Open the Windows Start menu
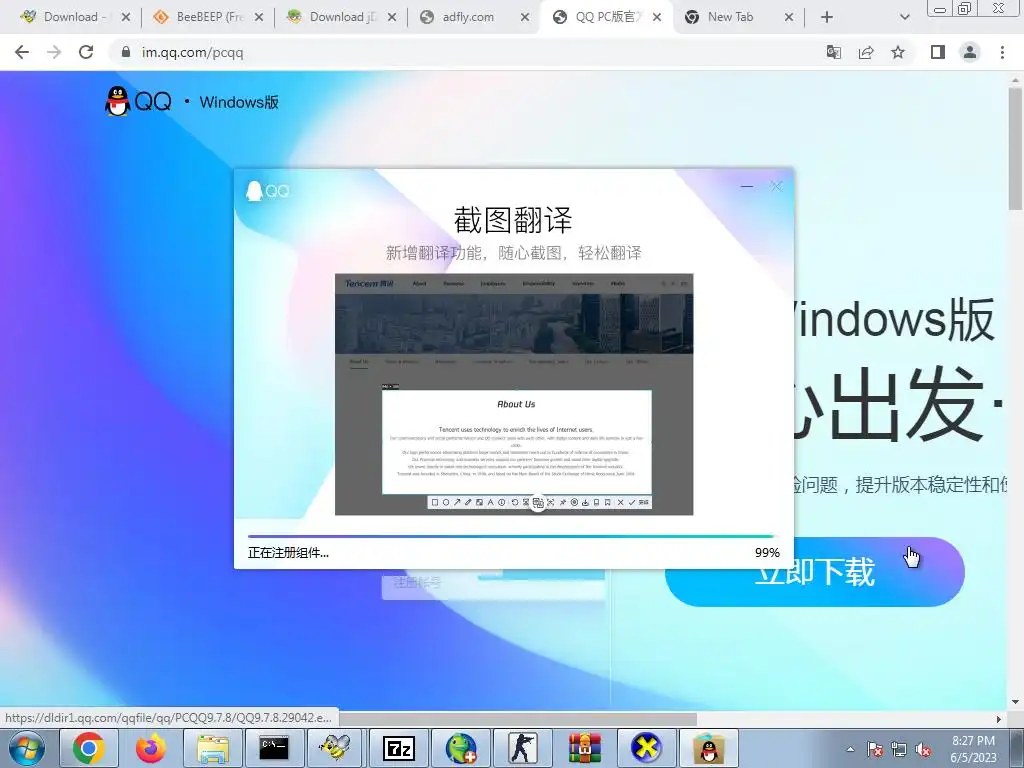The image size is (1024, 768). pyautogui.click(x=27, y=748)
